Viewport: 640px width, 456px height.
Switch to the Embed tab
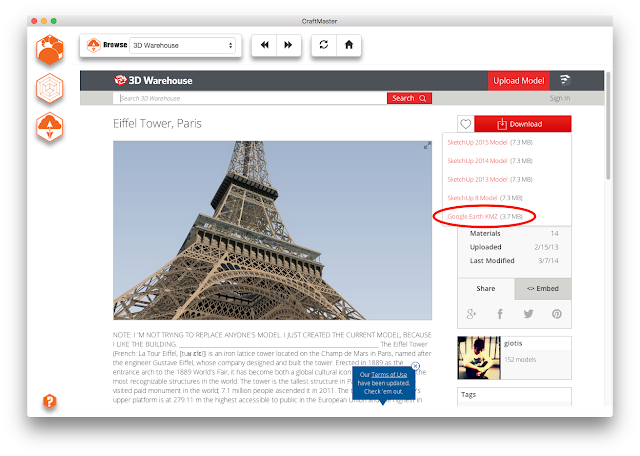pos(543,289)
